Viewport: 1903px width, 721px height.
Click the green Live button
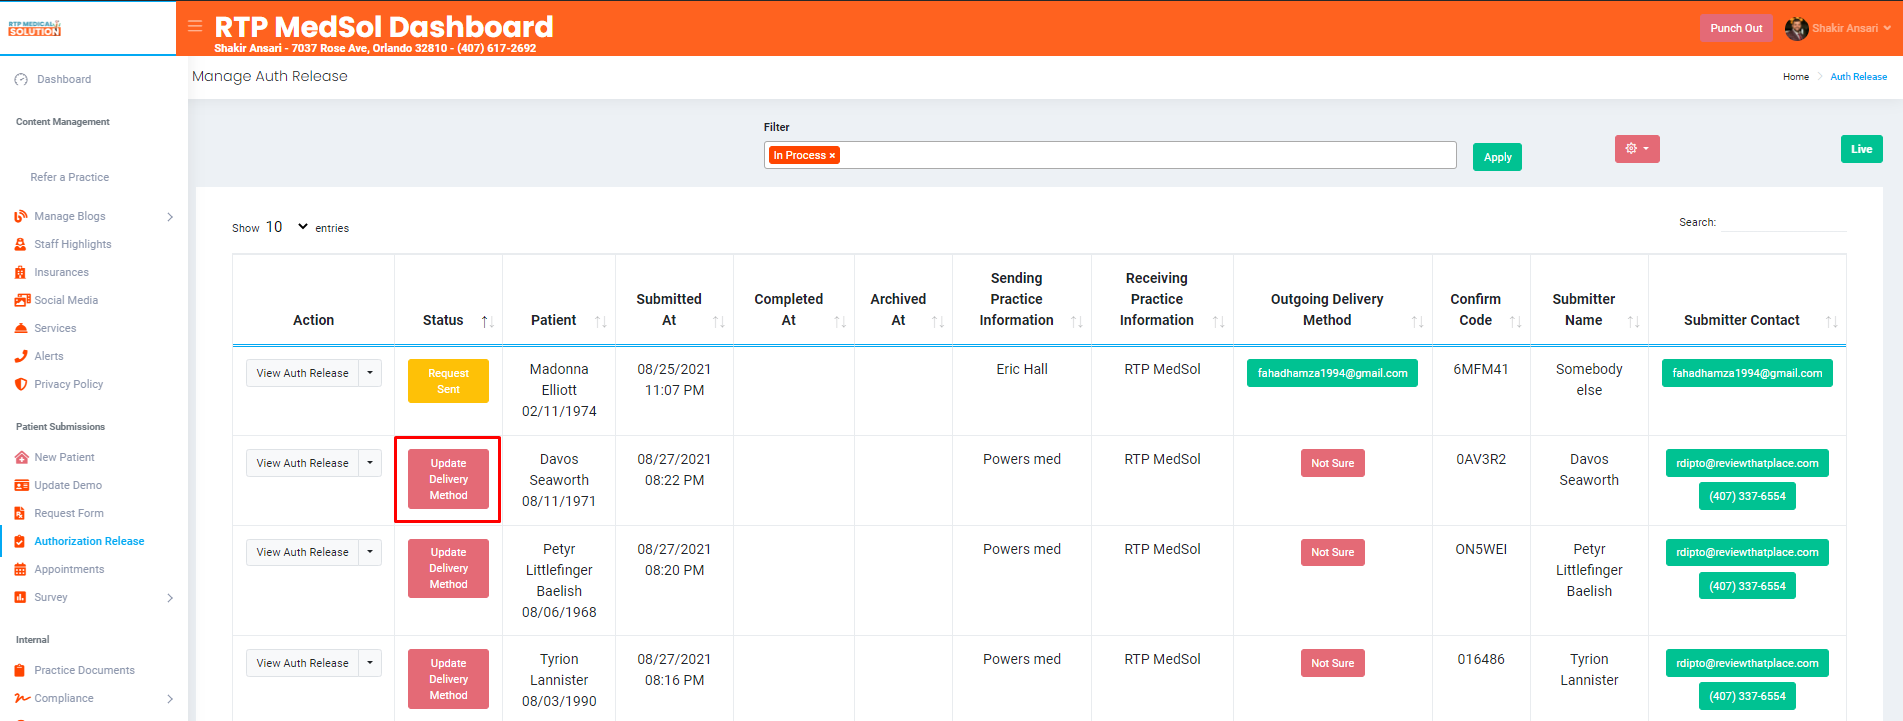pyautogui.click(x=1861, y=149)
